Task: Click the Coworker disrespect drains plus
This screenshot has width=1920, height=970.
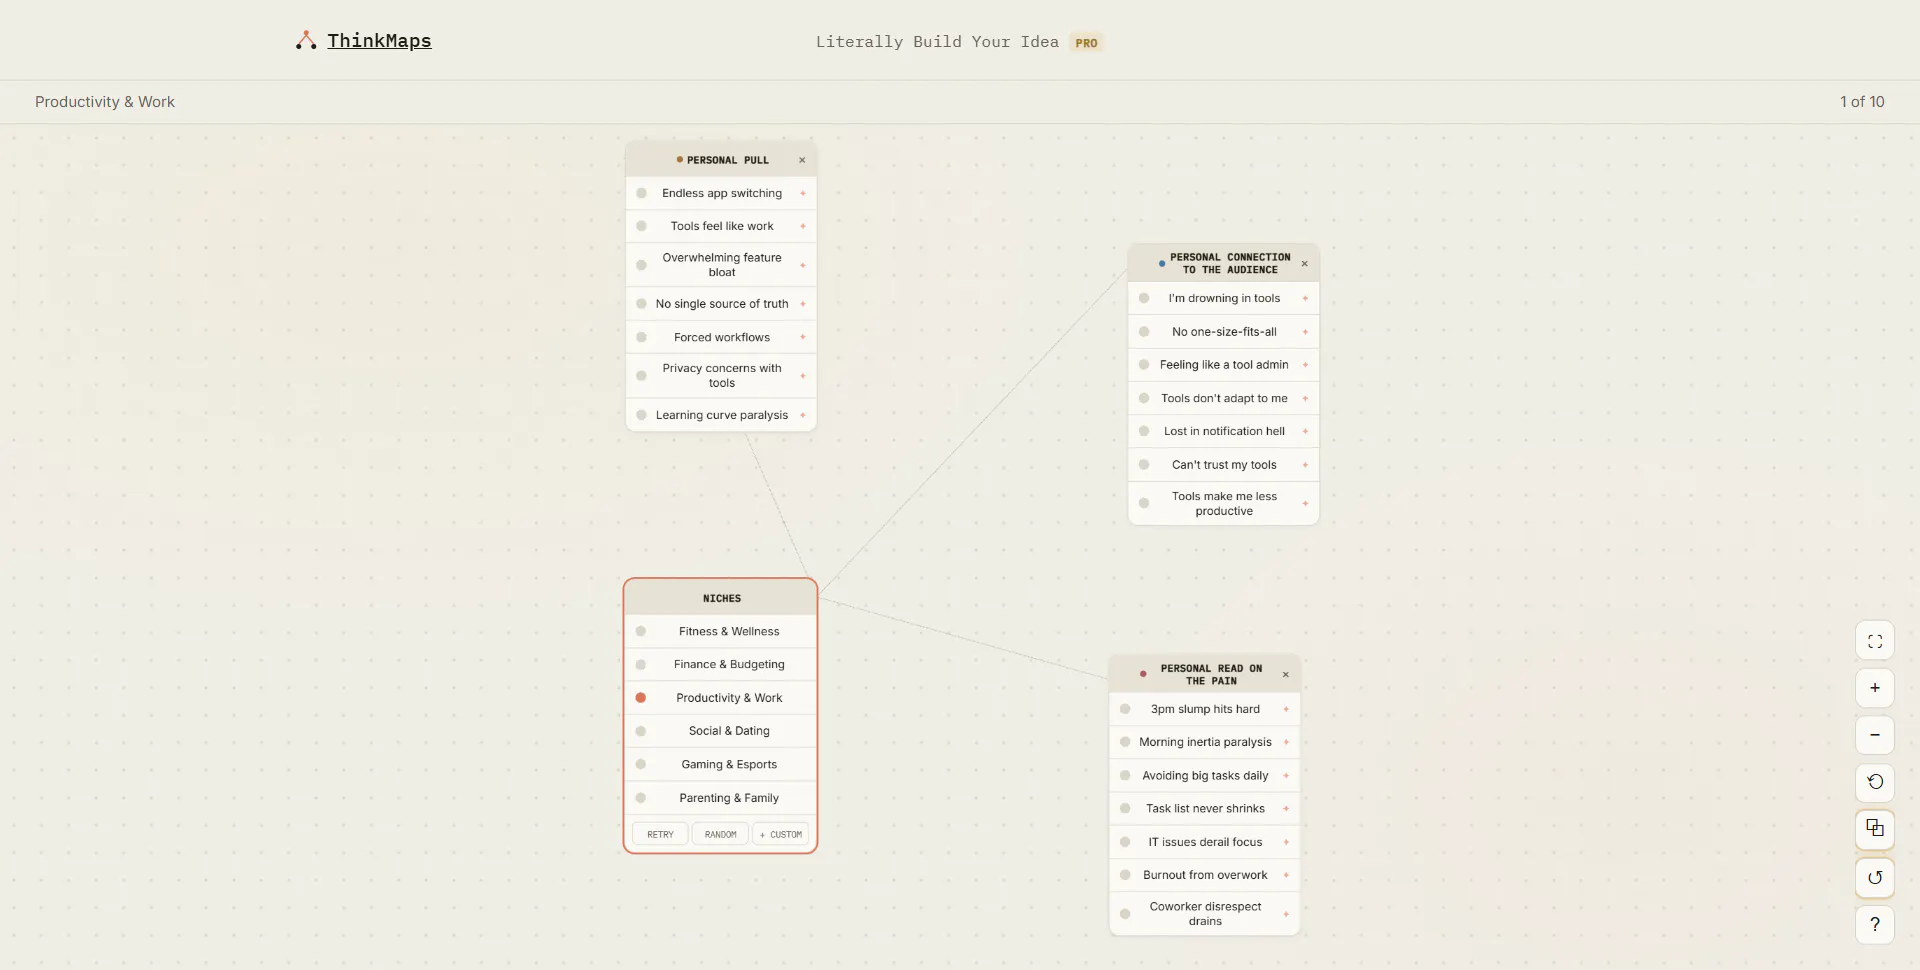Action: pyautogui.click(x=1286, y=914)
